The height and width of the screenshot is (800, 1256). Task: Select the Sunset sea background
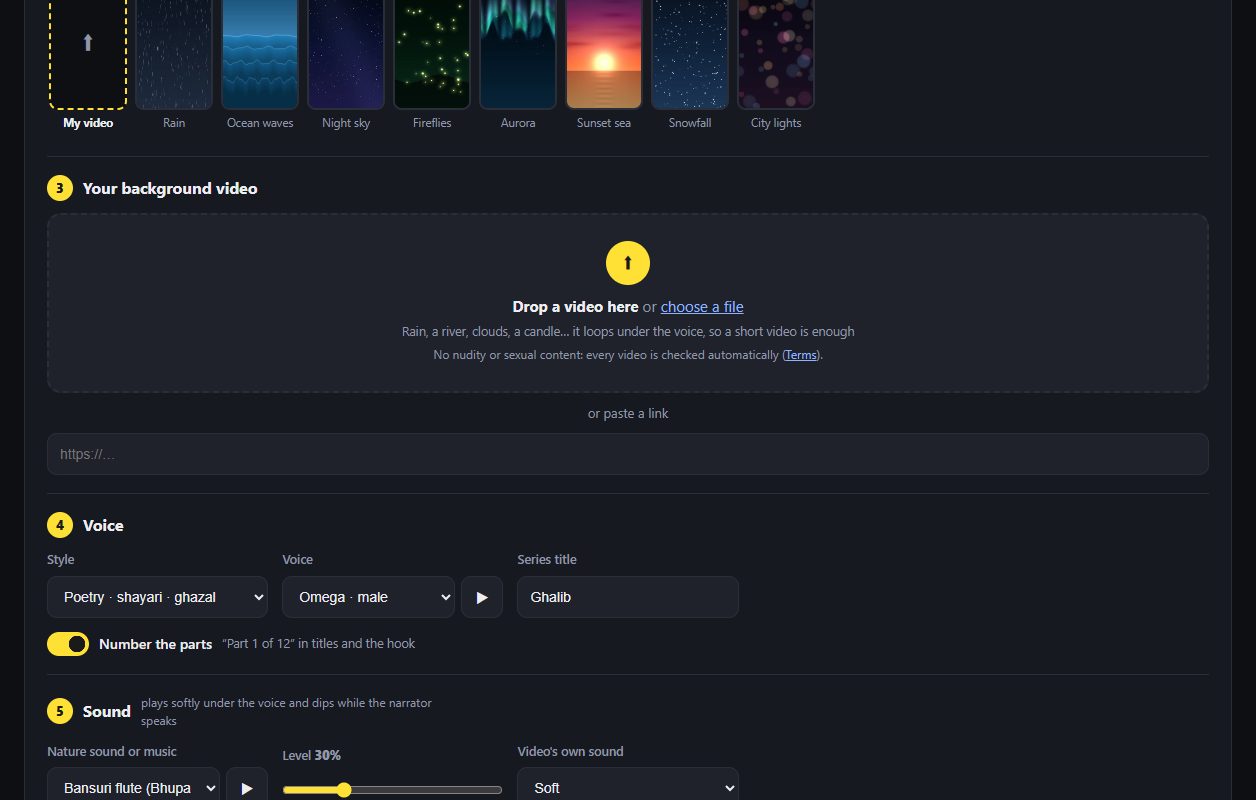pyautogui.click(x=604, y=54)
